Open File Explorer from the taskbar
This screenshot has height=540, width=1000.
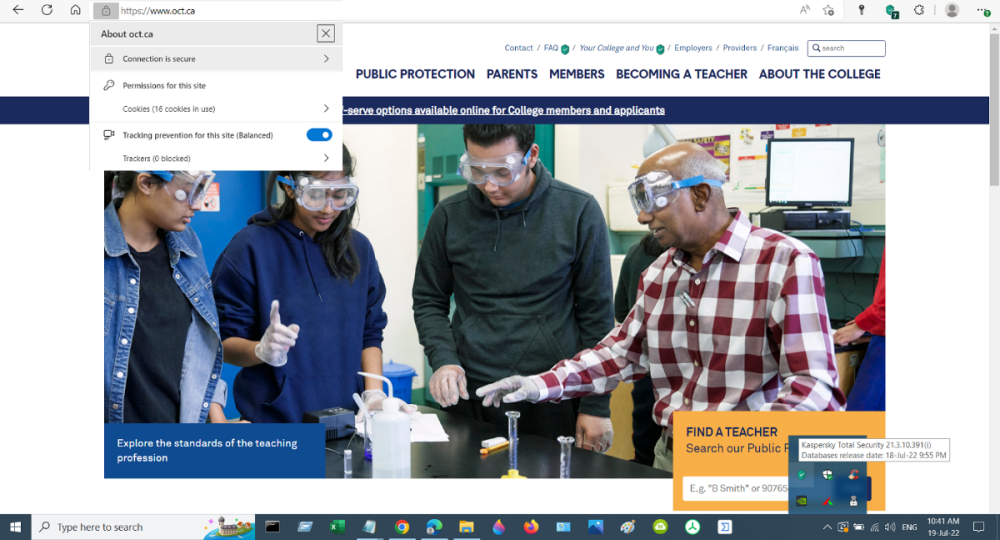466,527
